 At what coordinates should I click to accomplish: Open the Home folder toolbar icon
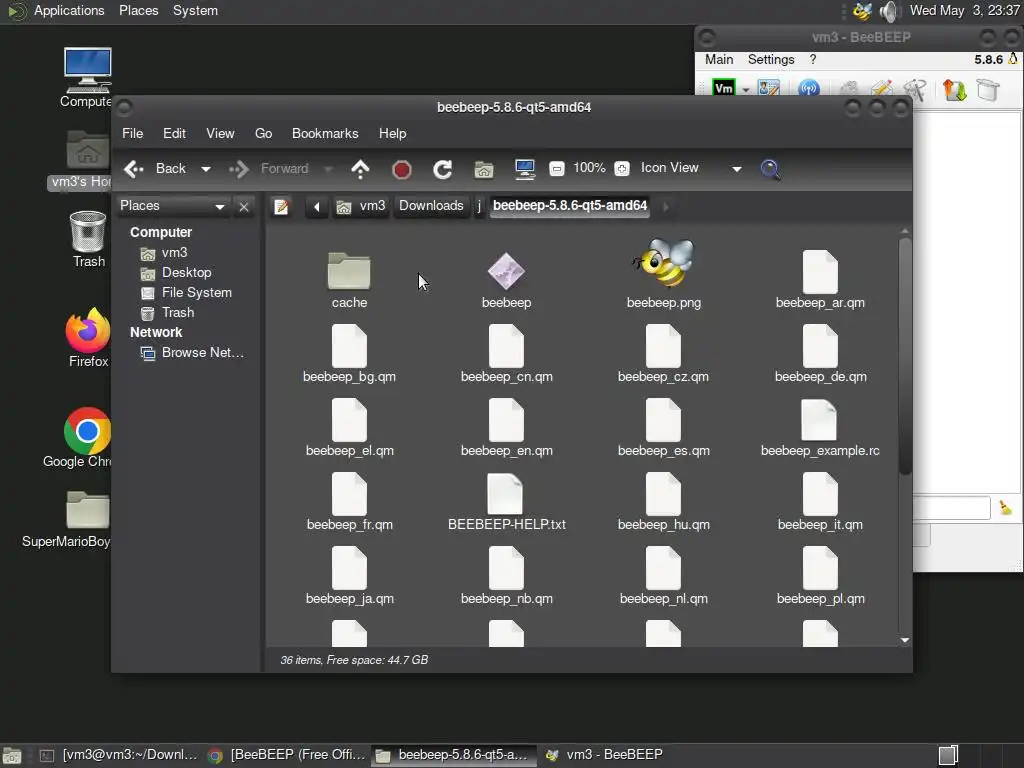(484, 170)
